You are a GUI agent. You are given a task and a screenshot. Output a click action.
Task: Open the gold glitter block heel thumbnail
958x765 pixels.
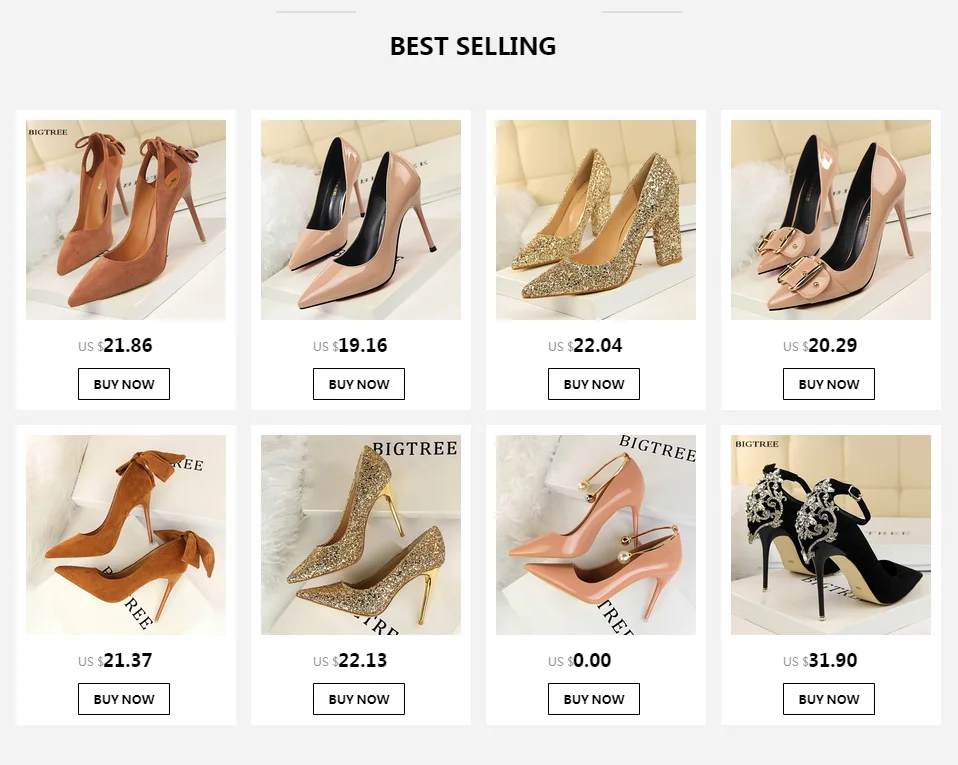tap(596, 220)
